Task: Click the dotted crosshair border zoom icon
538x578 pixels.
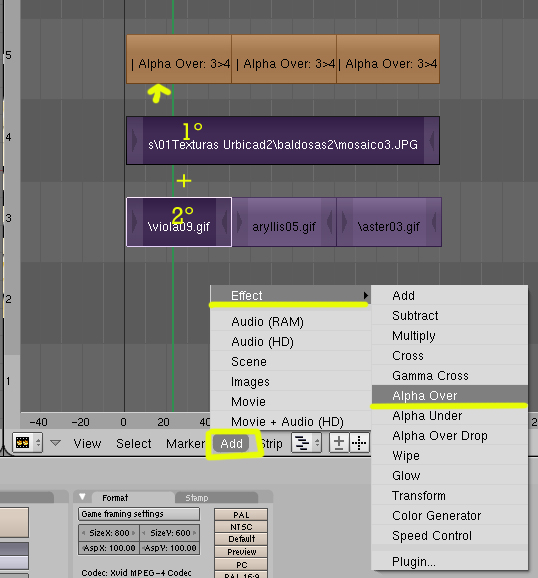Action: click(359, 443)
